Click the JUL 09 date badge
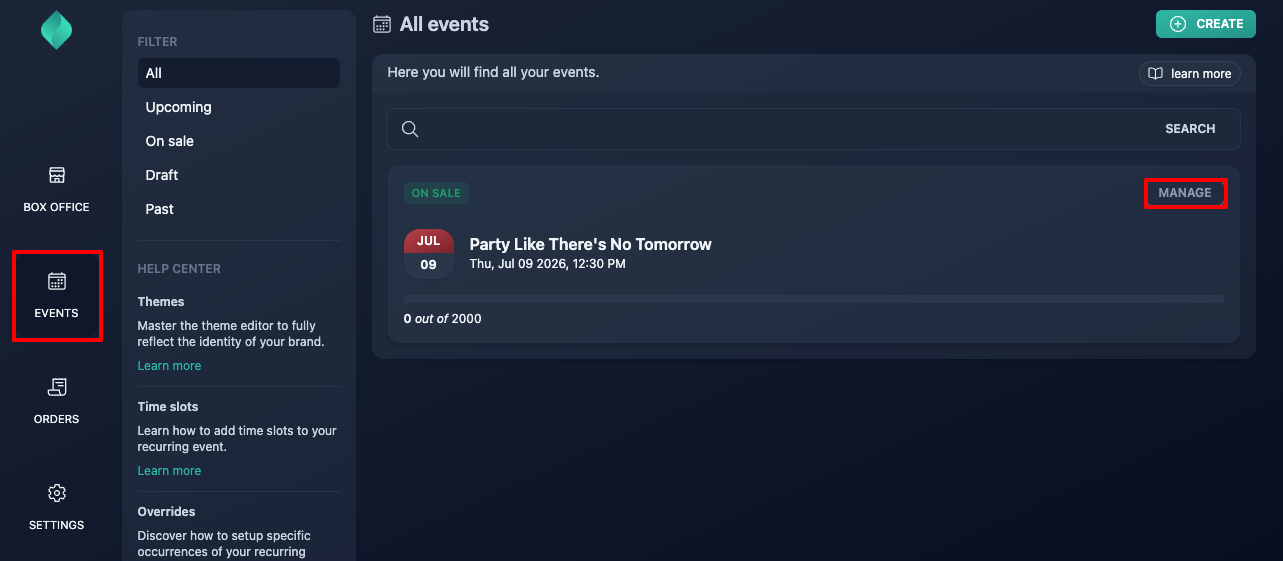 point(428,254)
